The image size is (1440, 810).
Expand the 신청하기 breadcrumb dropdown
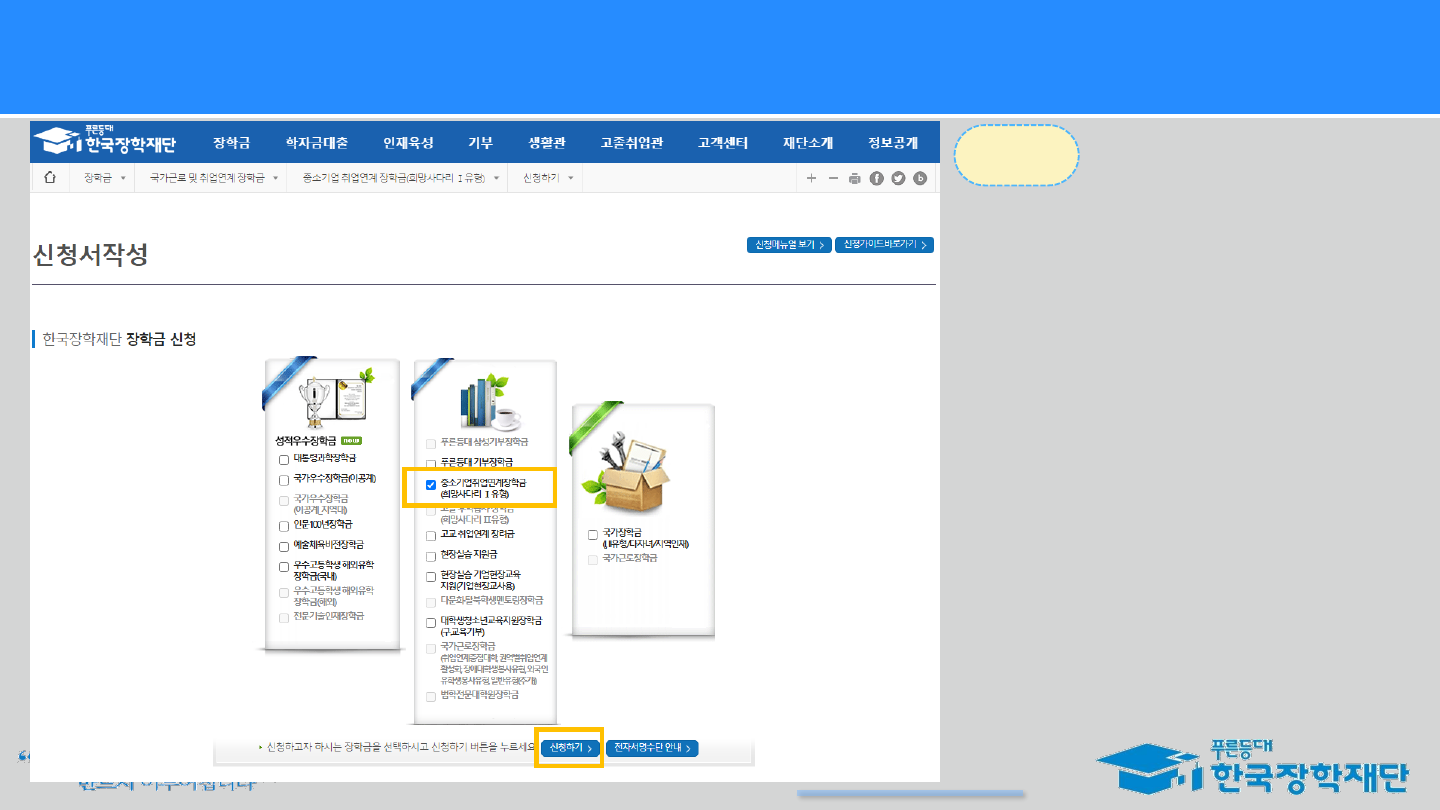[x=548, y=178]
